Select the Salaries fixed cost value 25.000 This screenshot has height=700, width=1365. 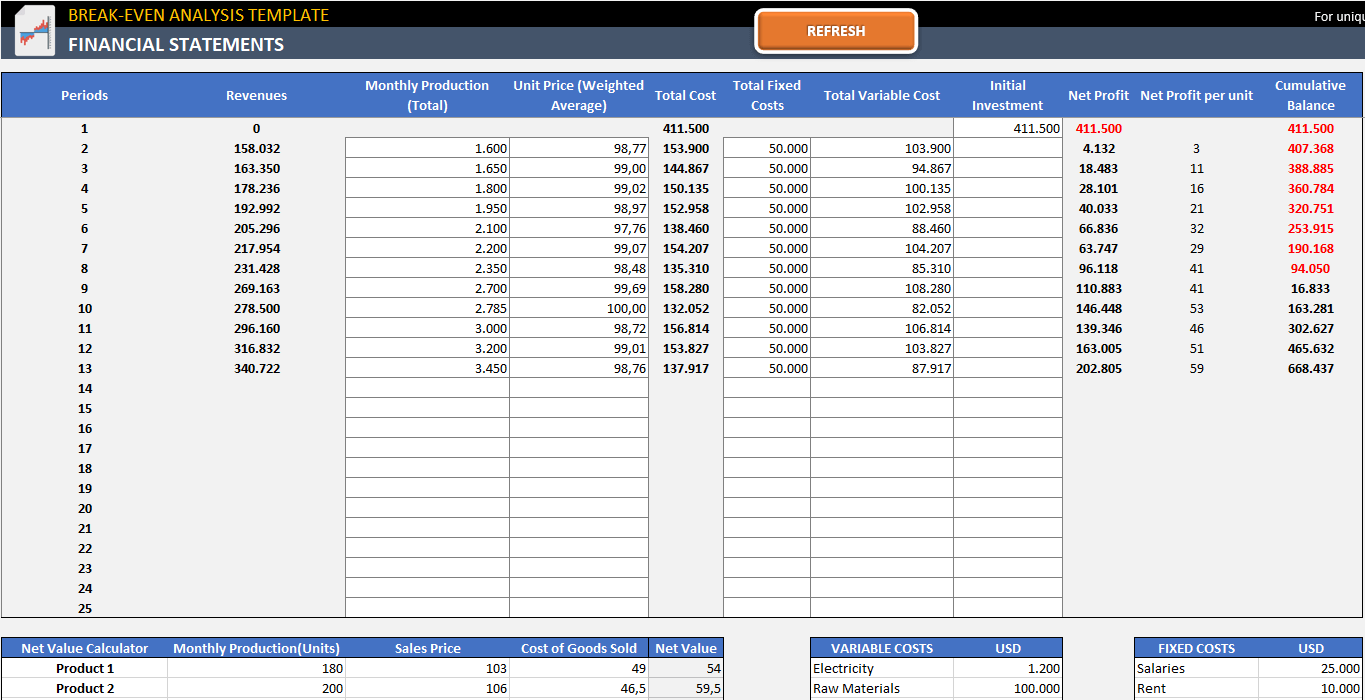coord(1310,668)
